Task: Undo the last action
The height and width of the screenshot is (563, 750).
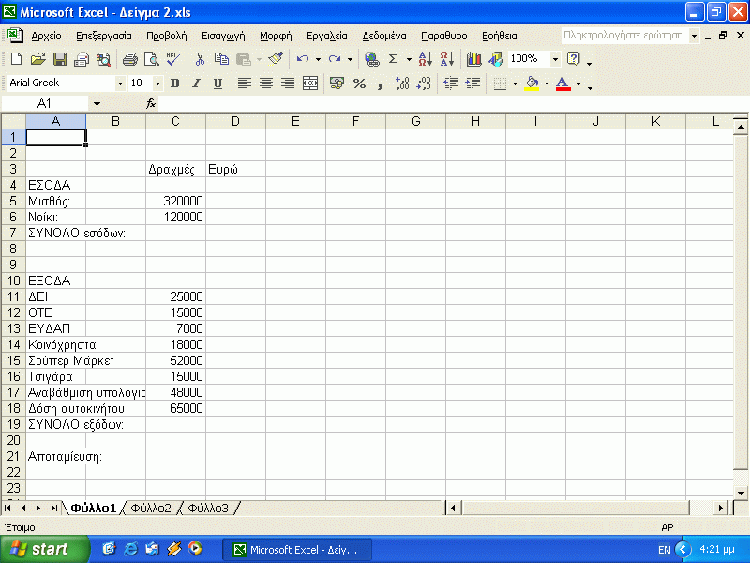Action: [302, 59]
